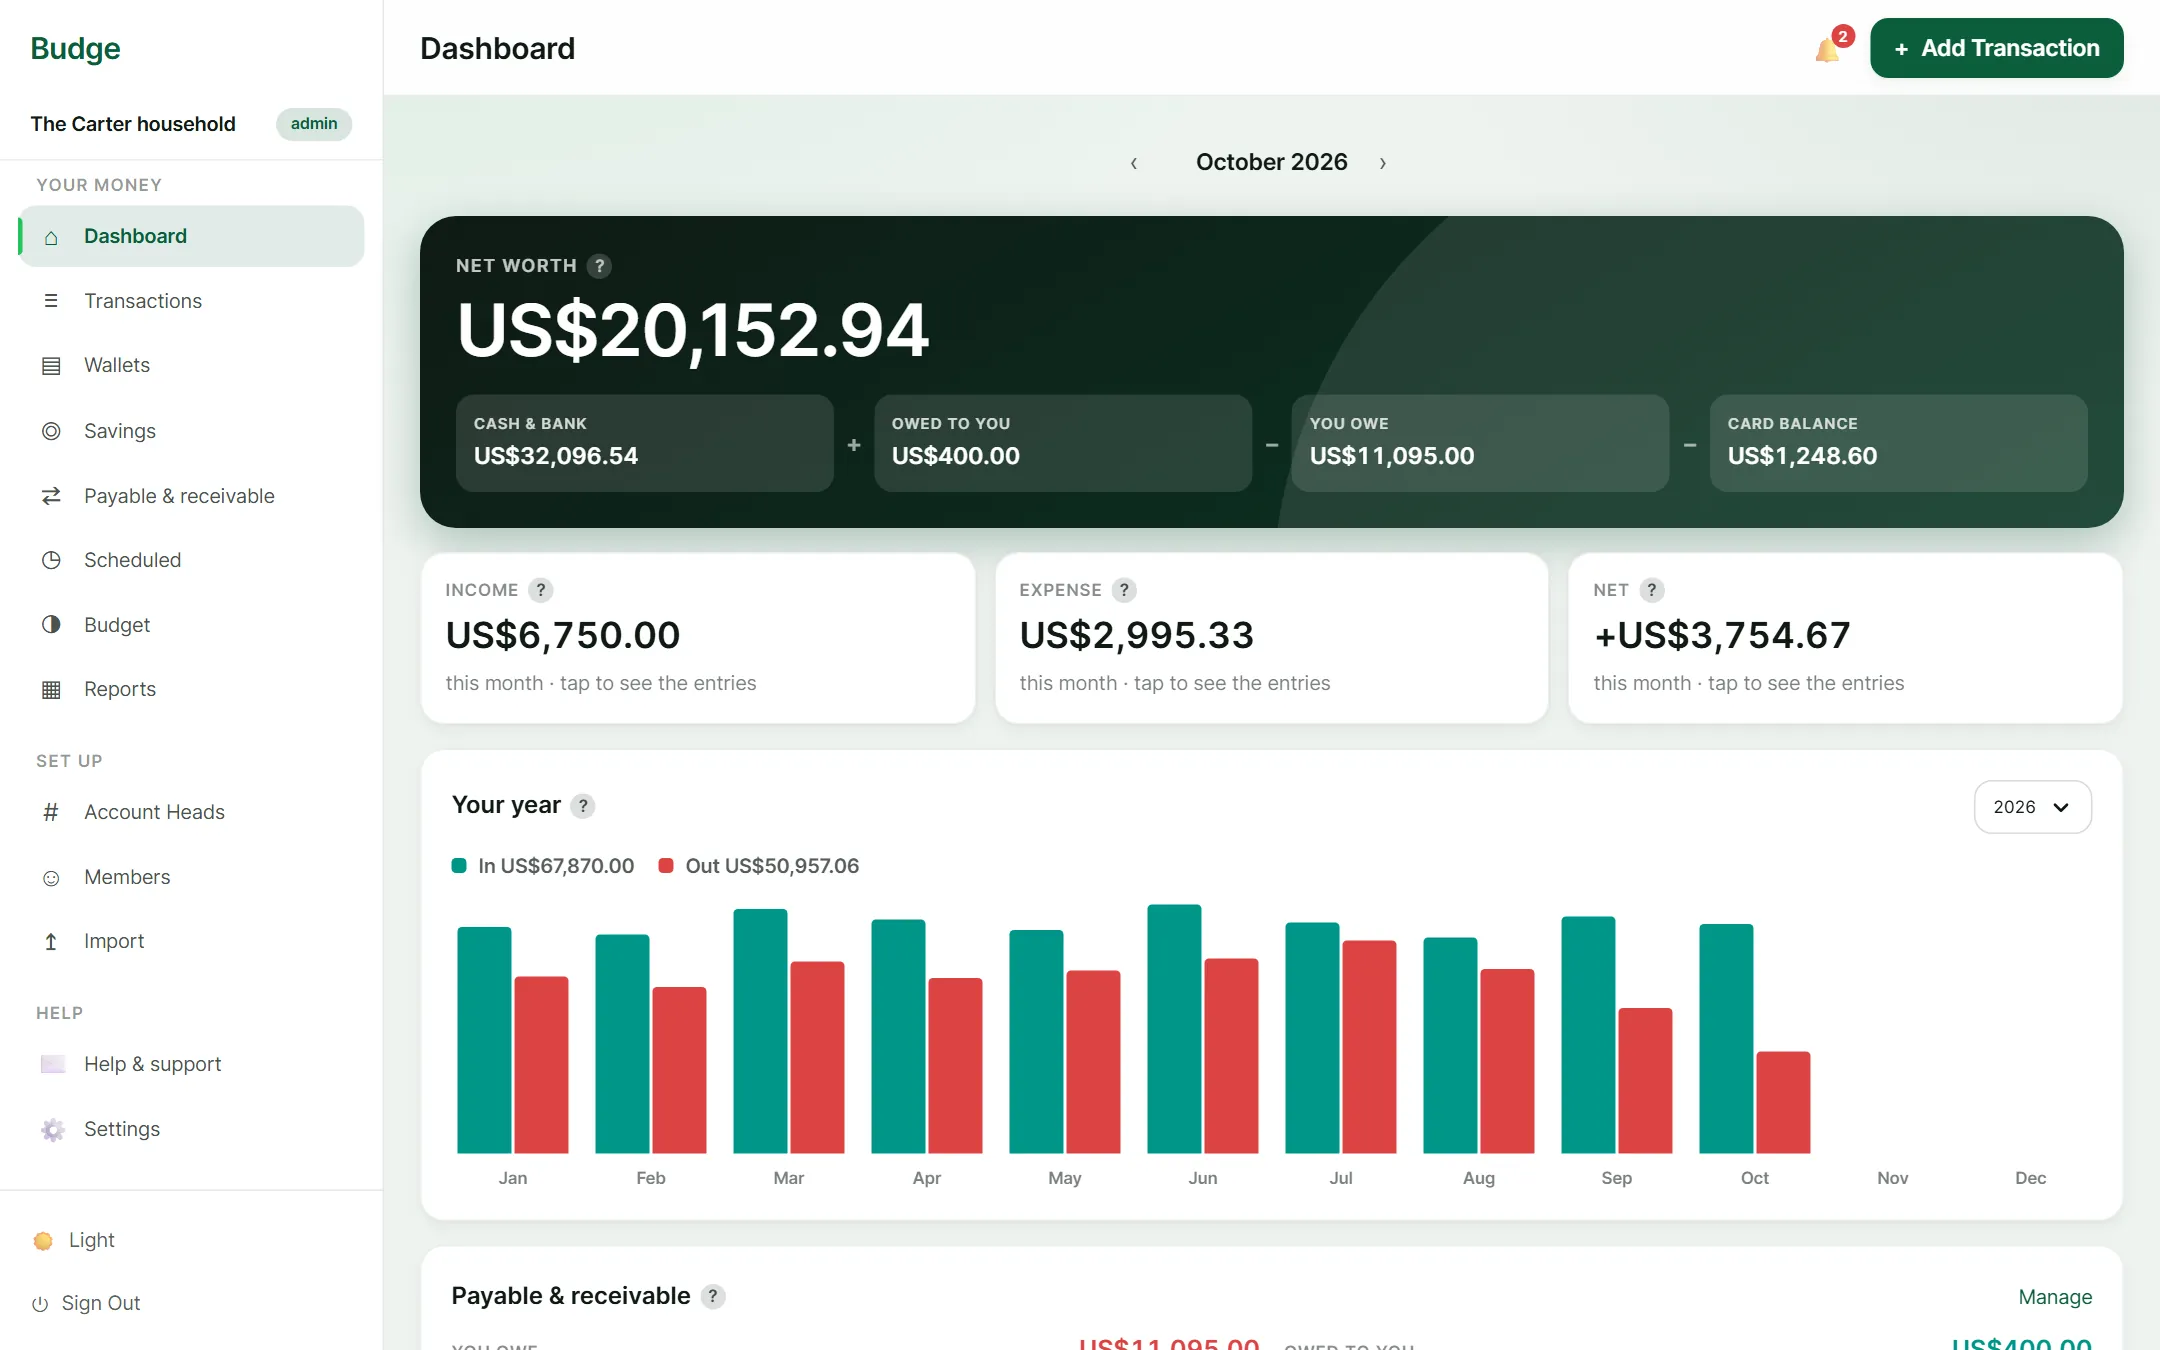The image size is (2160, 1350).
Task: Open the Owed To You tile
Action: pyautogui.click(x=1063, y=443)
